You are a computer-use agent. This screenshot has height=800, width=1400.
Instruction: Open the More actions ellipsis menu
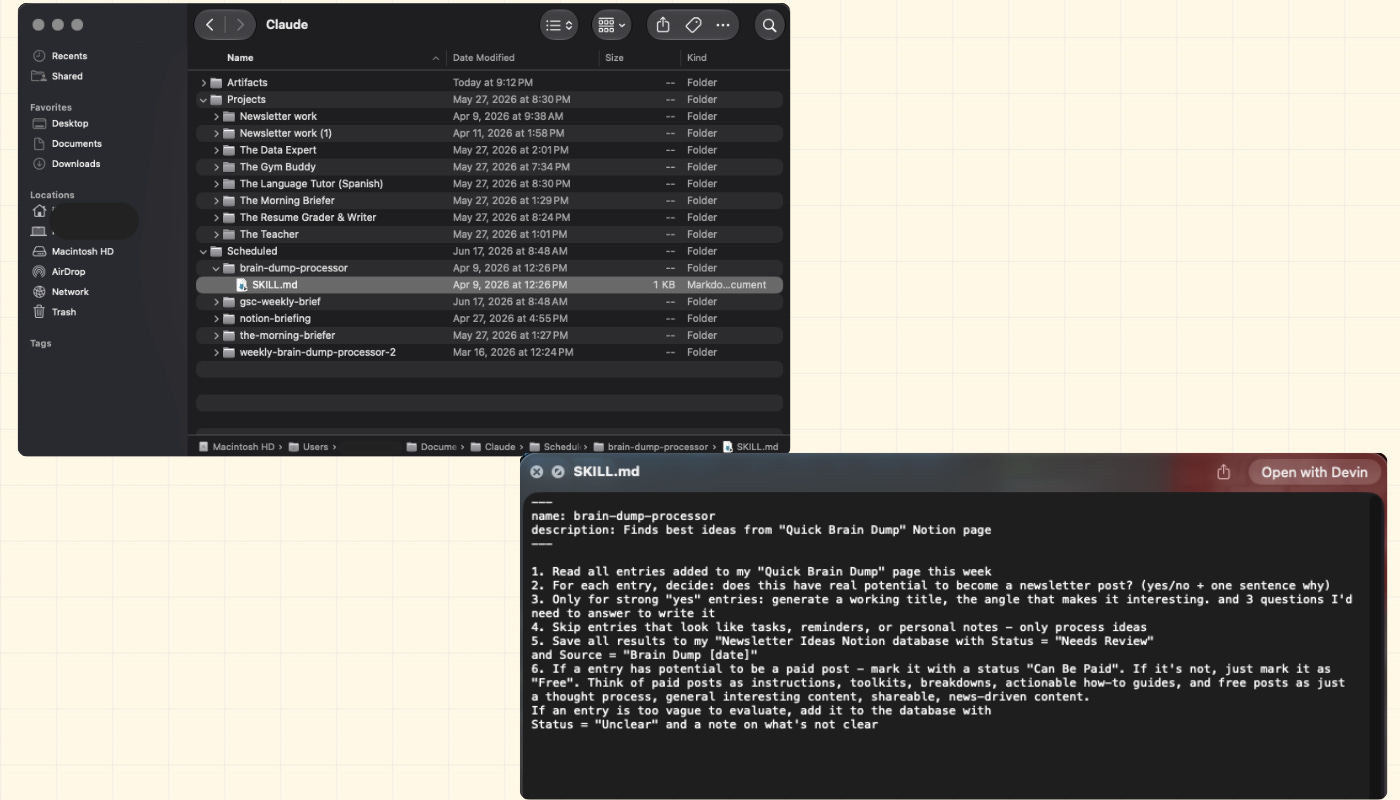723,25
